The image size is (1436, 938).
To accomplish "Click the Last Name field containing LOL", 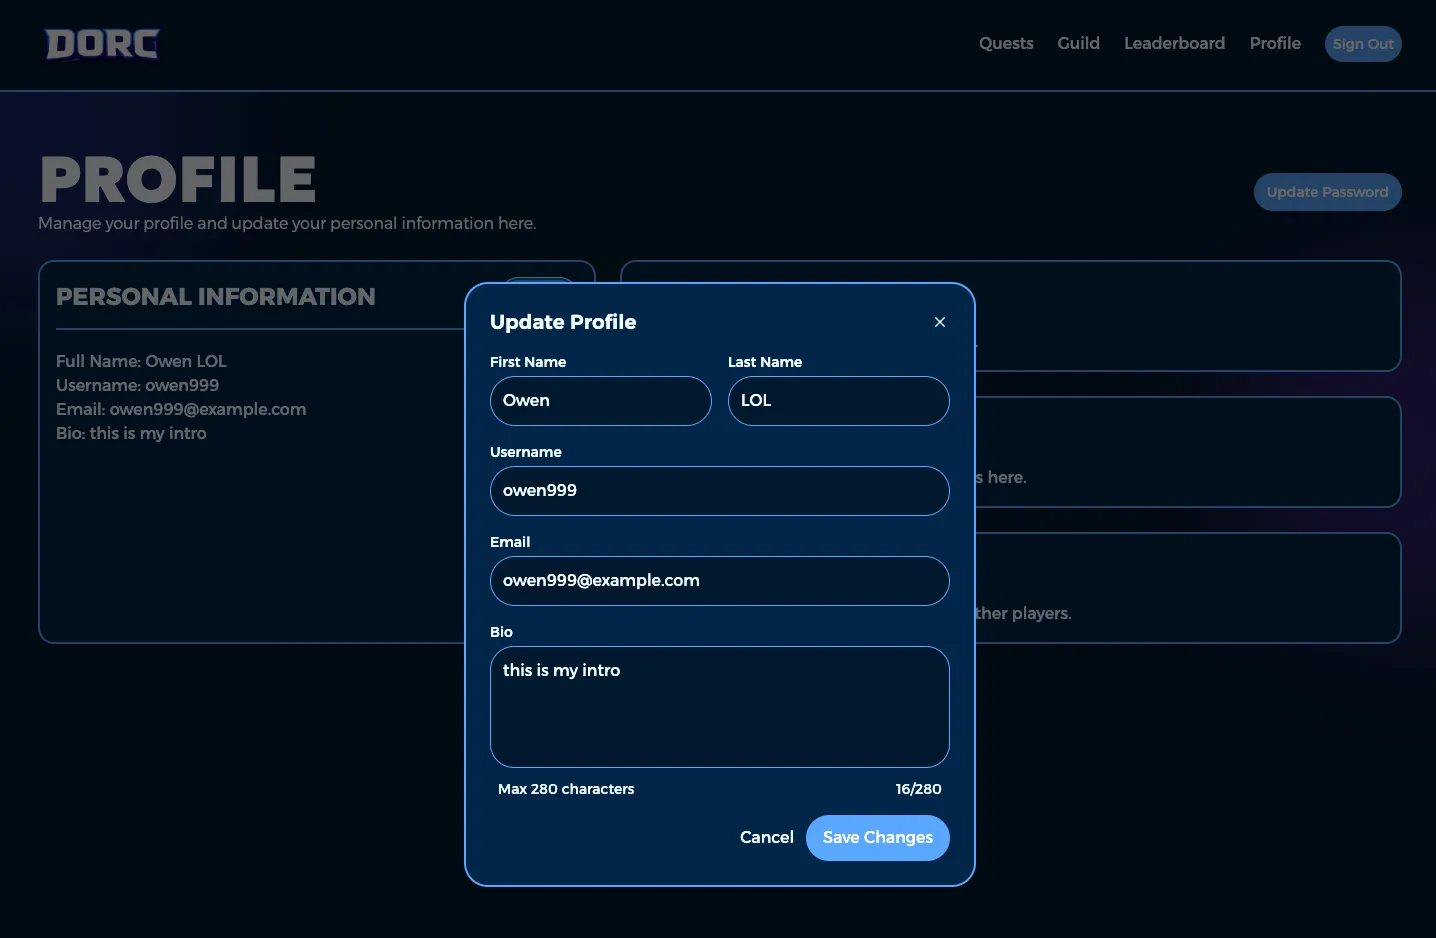I will click(x=838, y=401).
